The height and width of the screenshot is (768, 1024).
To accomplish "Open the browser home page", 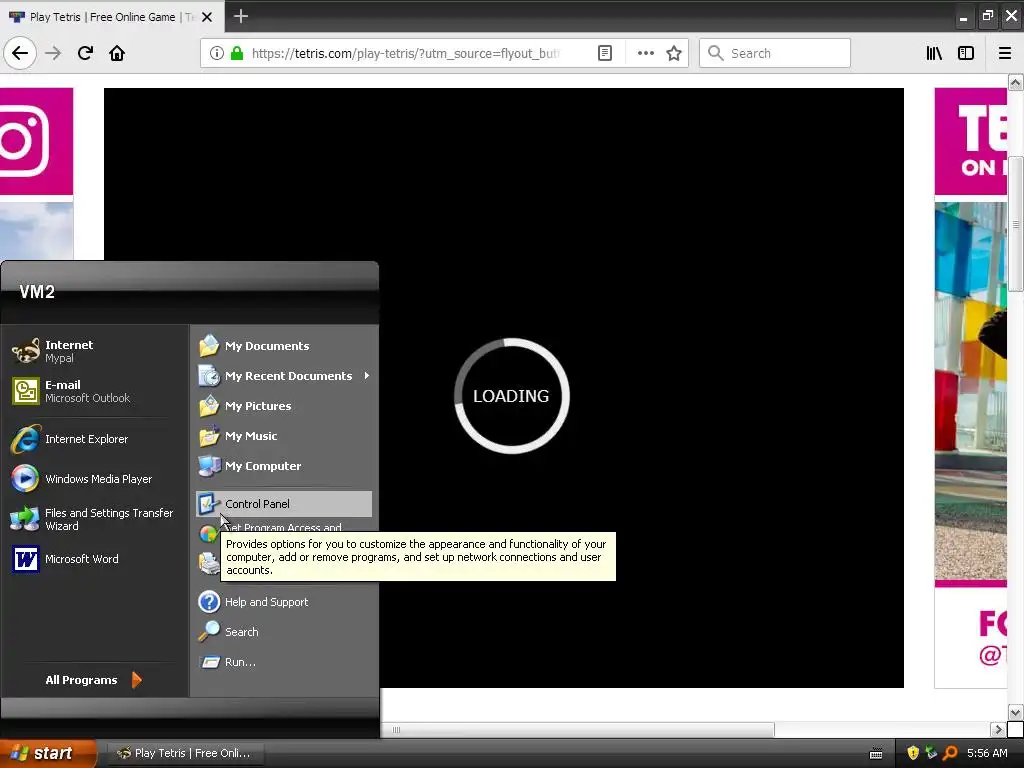I will click(117, 53).
